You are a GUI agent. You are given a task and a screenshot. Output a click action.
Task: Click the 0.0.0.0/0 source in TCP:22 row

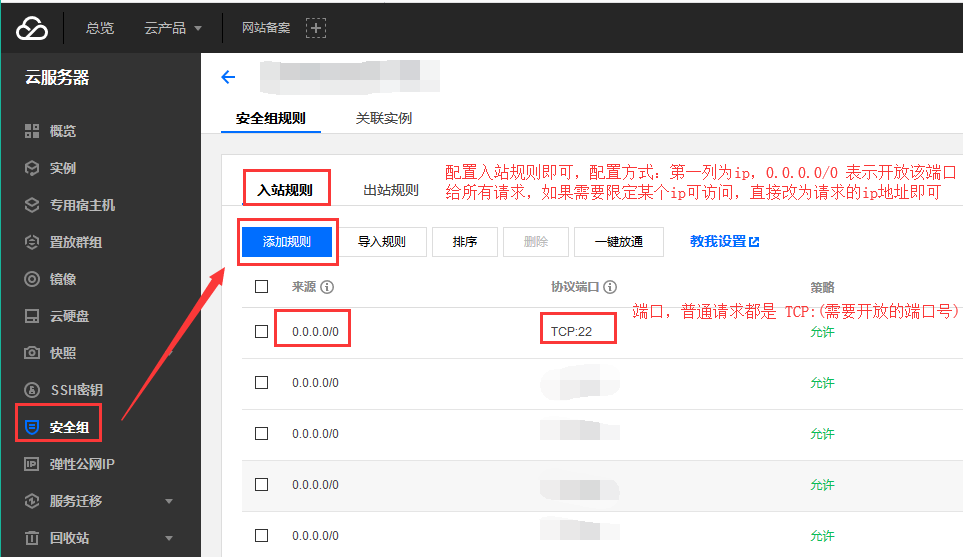click(315, 332)
